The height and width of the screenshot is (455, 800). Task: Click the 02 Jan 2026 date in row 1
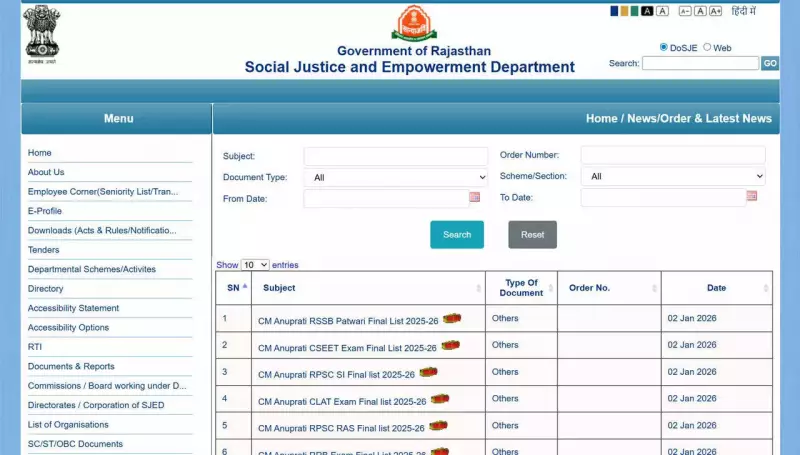click(x=692, y=318)
